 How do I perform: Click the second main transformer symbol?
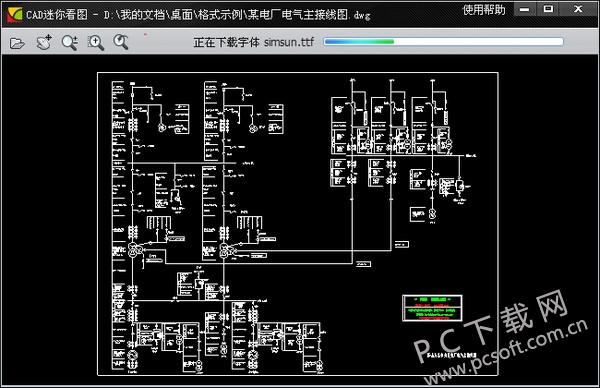coord(225,251)
